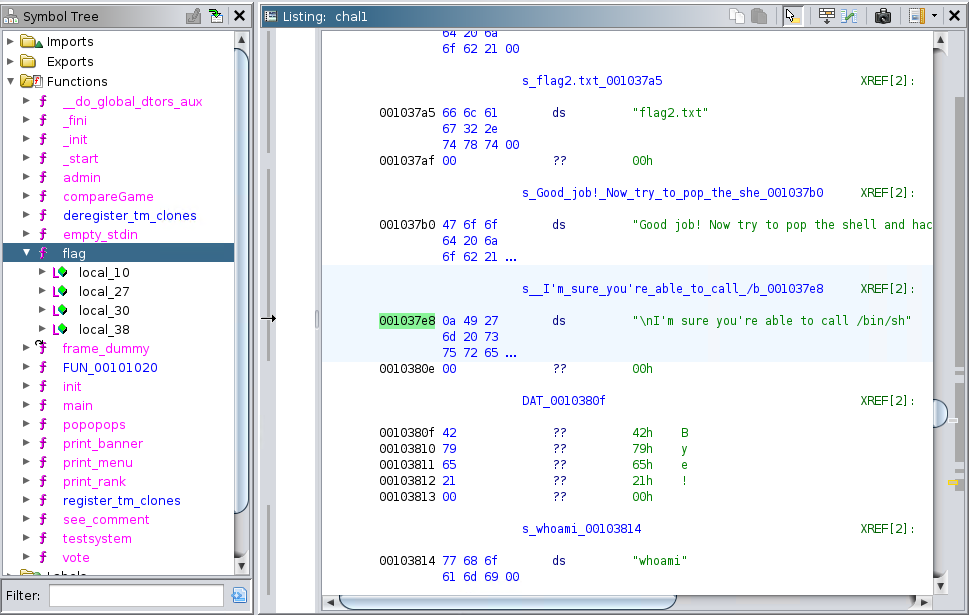The image size is (969, 615).
Task: Click the Exports folder icon
Action: click(28, 61)
